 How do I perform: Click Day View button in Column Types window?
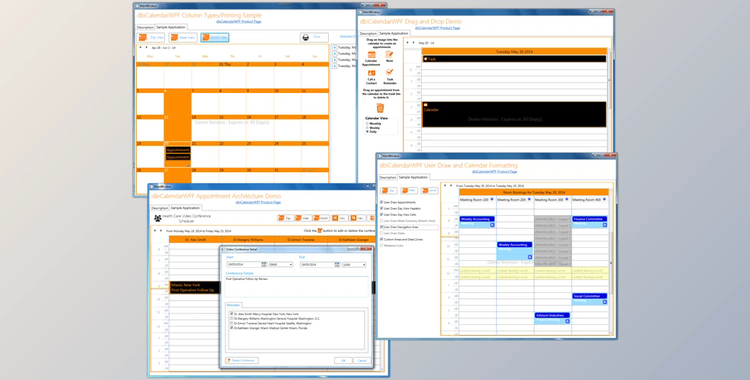(x=151, y=37)
